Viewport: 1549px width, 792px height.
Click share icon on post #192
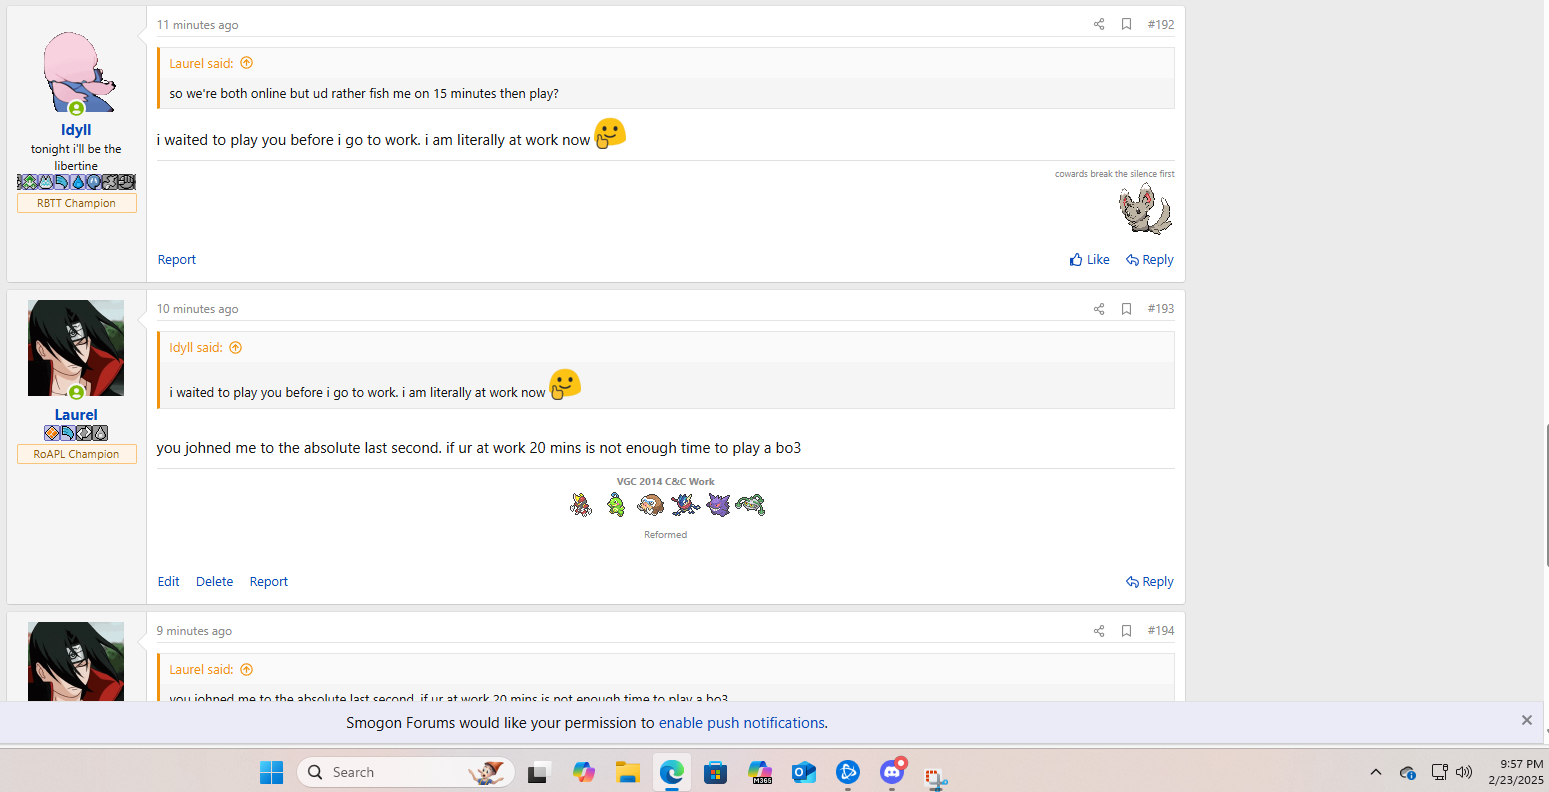pos(1098,24)
